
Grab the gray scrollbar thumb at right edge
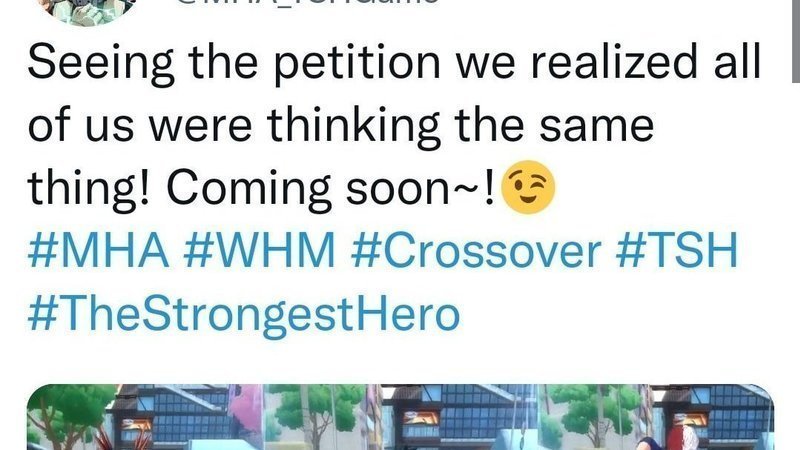click(796, 41)
